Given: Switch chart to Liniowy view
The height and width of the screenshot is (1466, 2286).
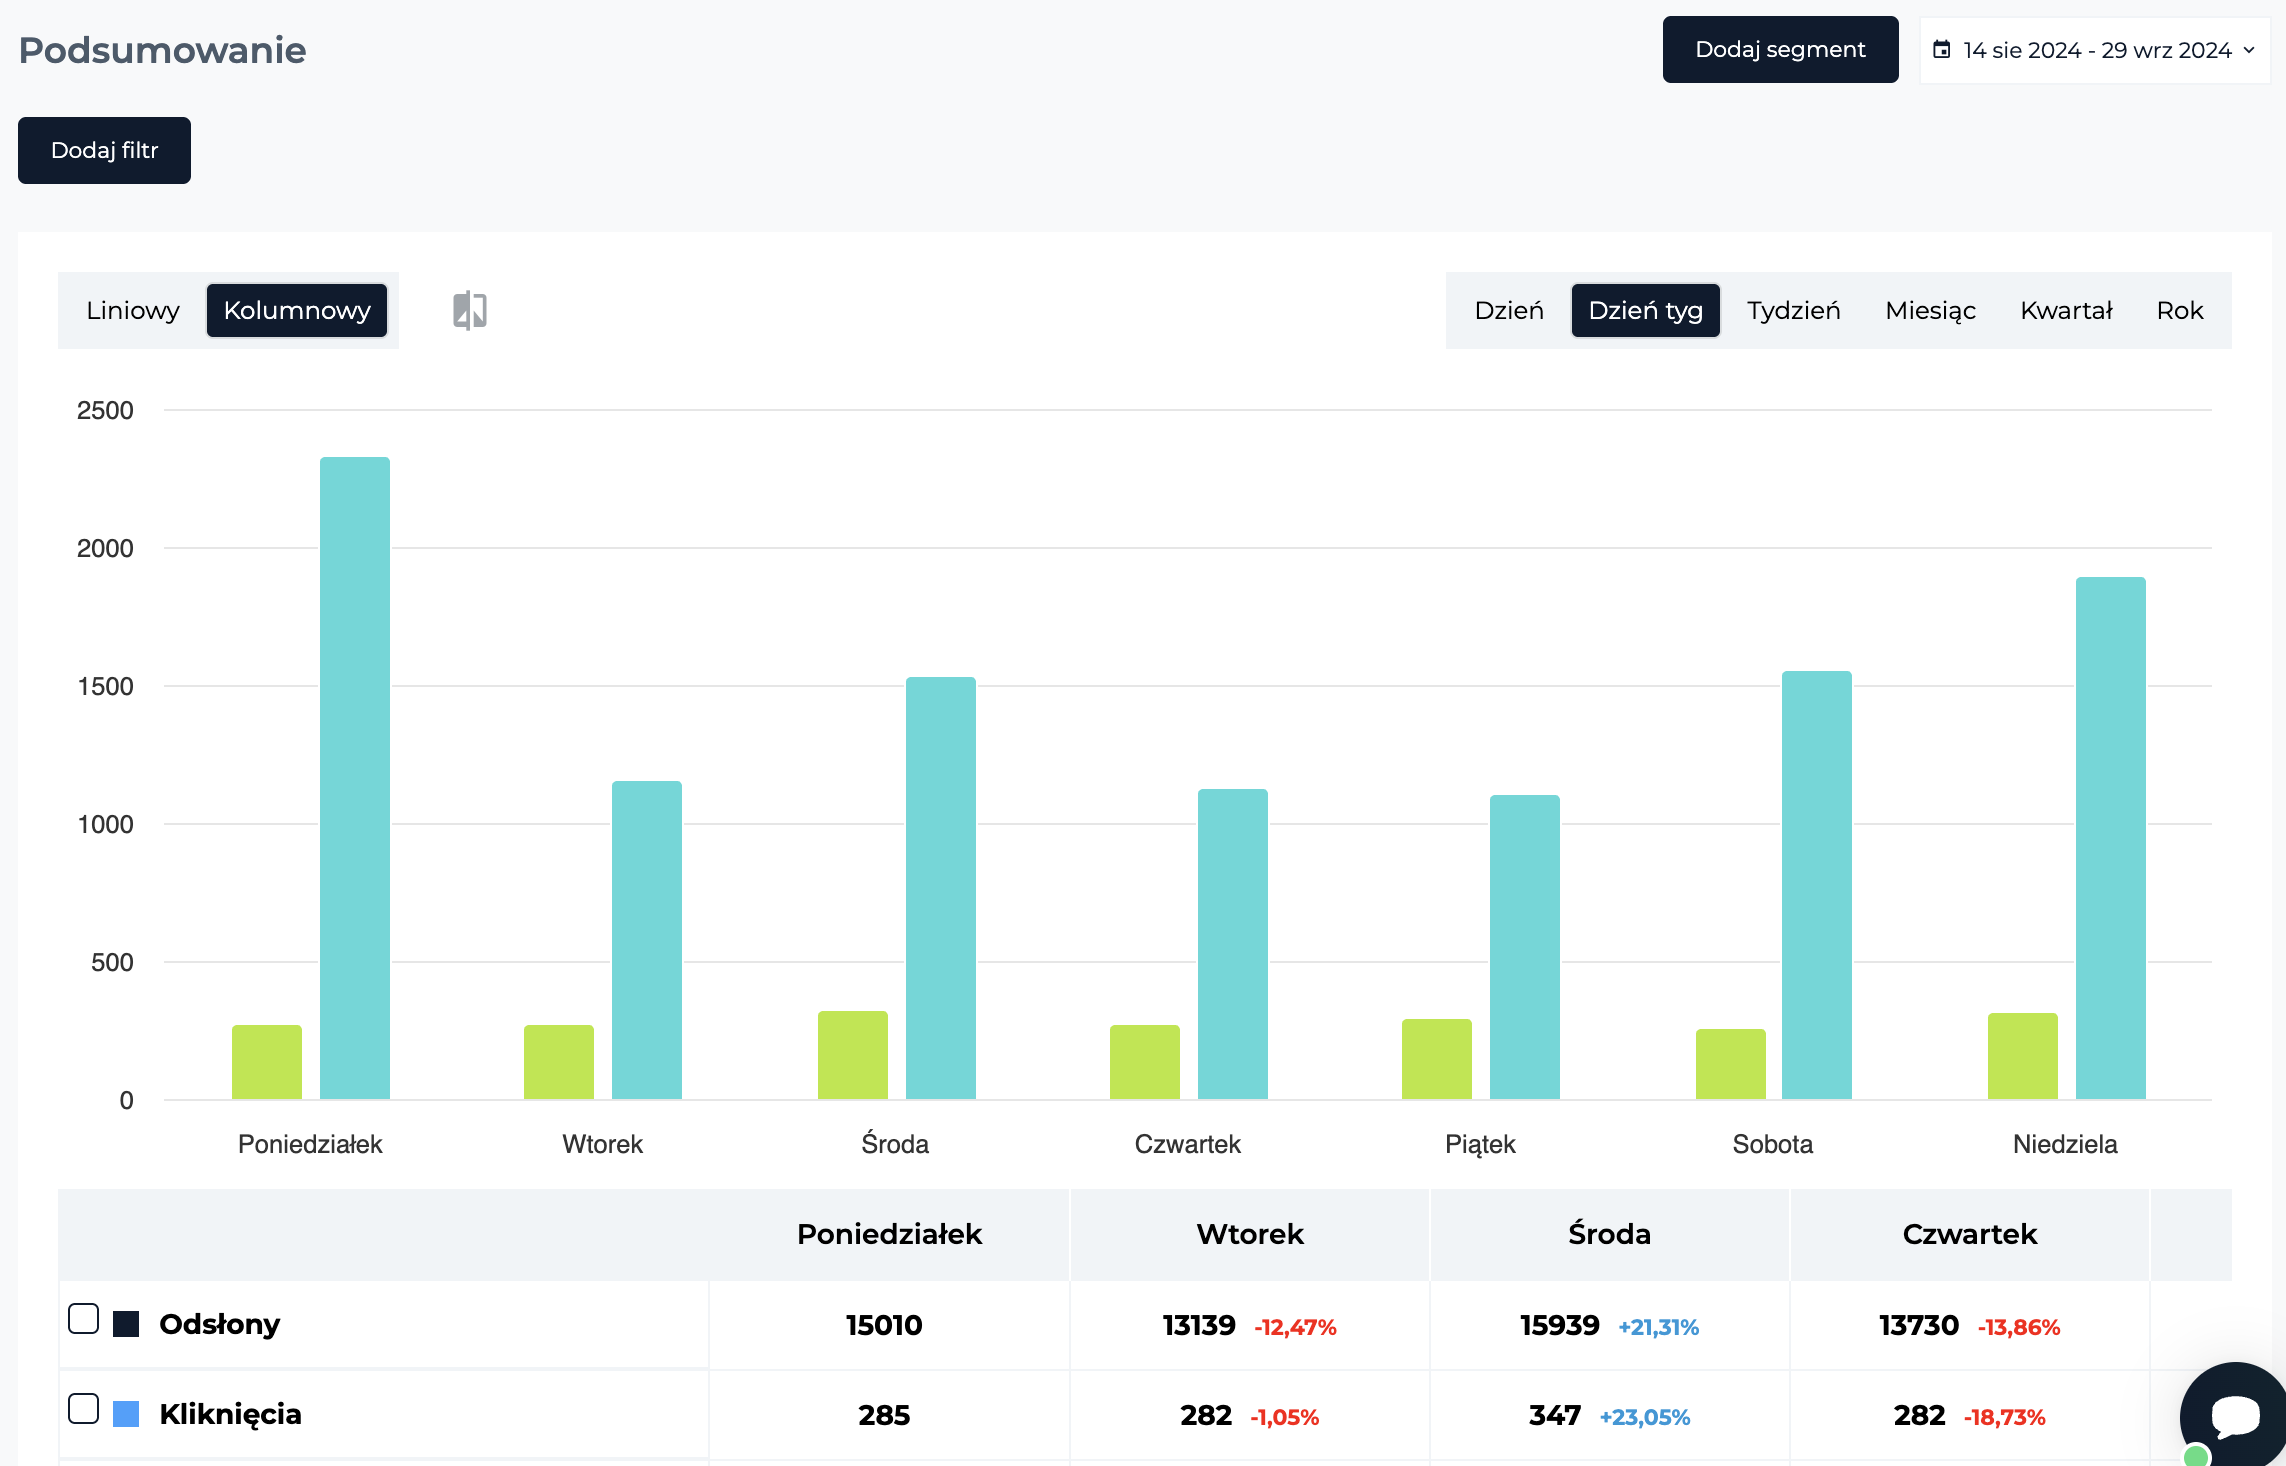Looking at the screenshot, I should coord(133,310).
